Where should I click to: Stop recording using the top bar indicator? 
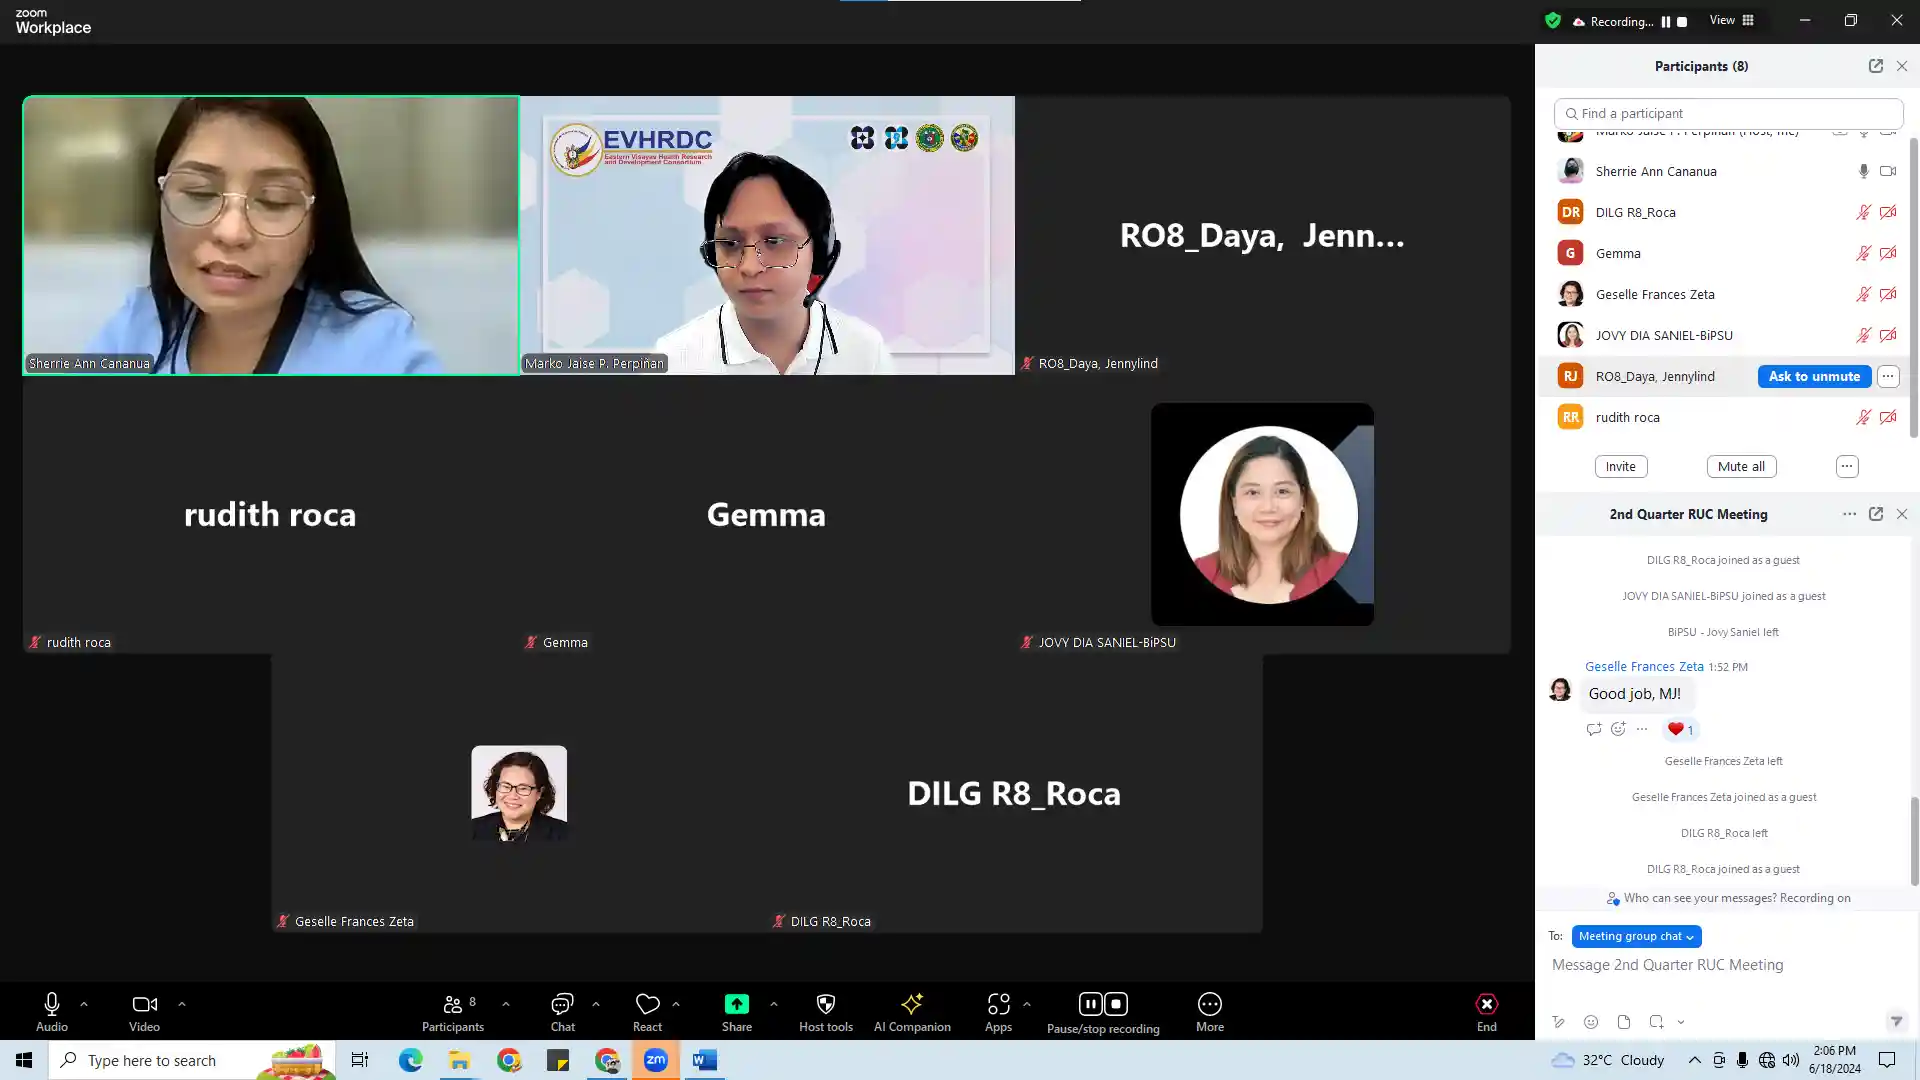coord(1682,22)
